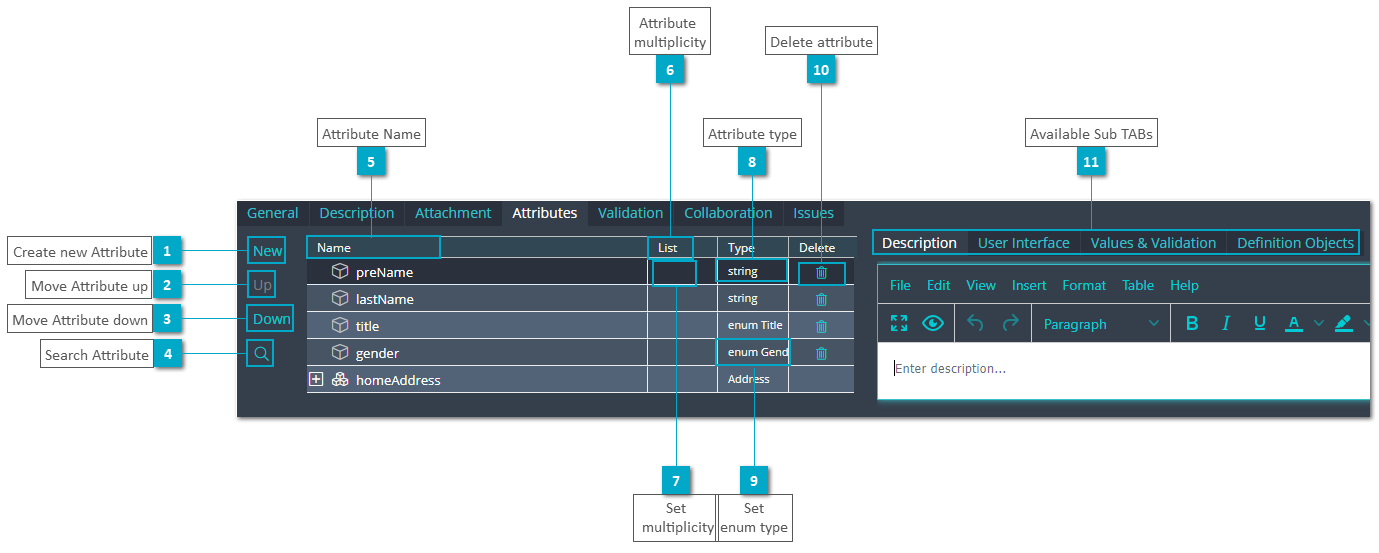Click the string type cell for lastName
The height and width of the screenshot is (553, 1379).
click(x=753, y=299)
